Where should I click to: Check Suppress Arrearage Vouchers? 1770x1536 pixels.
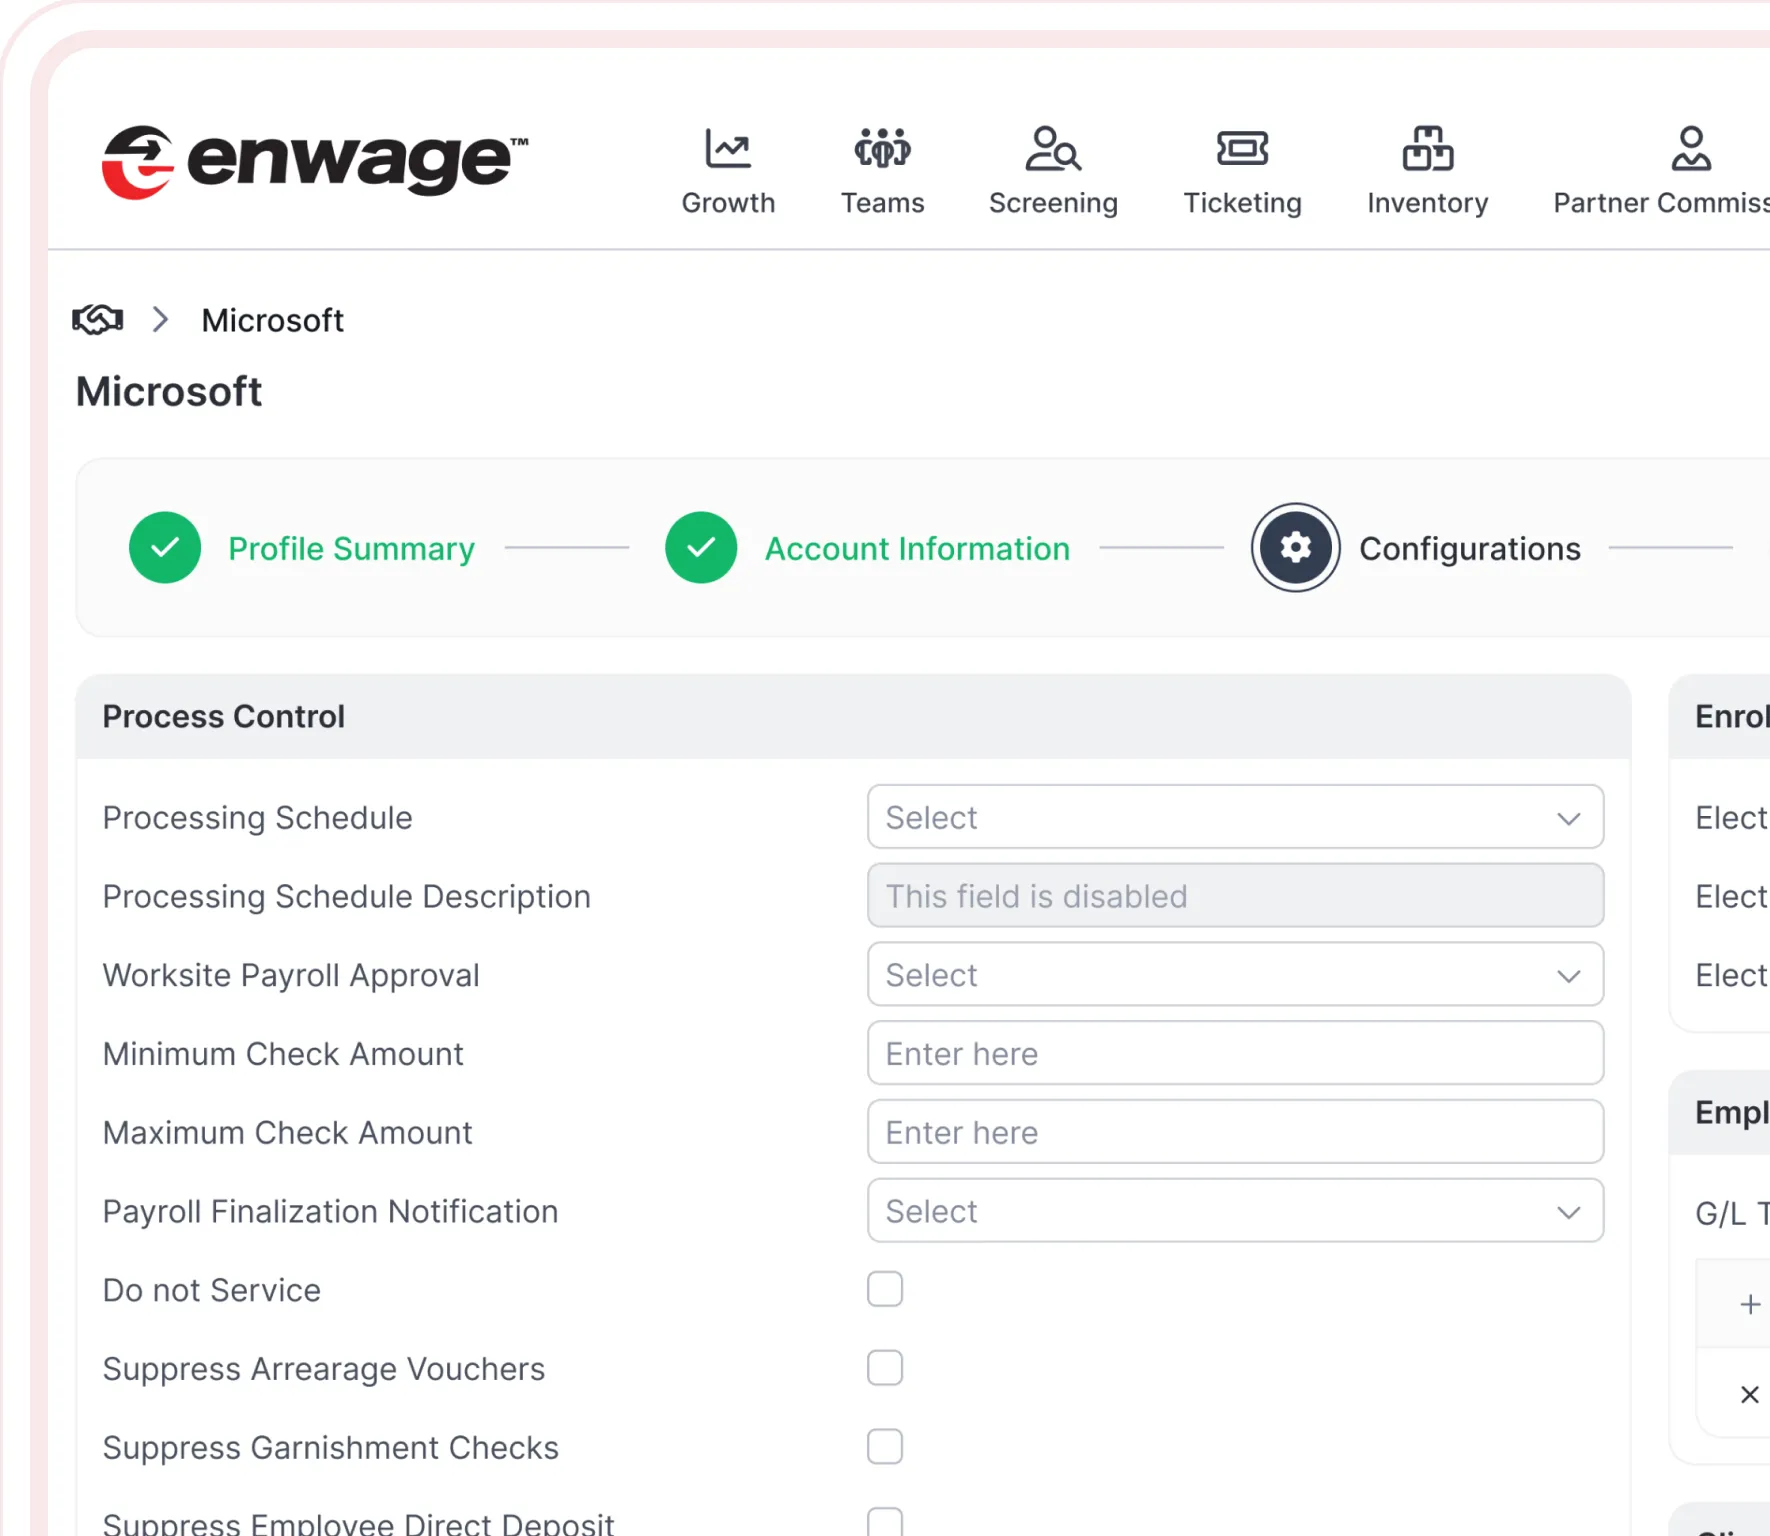(x=885, y=1368)
